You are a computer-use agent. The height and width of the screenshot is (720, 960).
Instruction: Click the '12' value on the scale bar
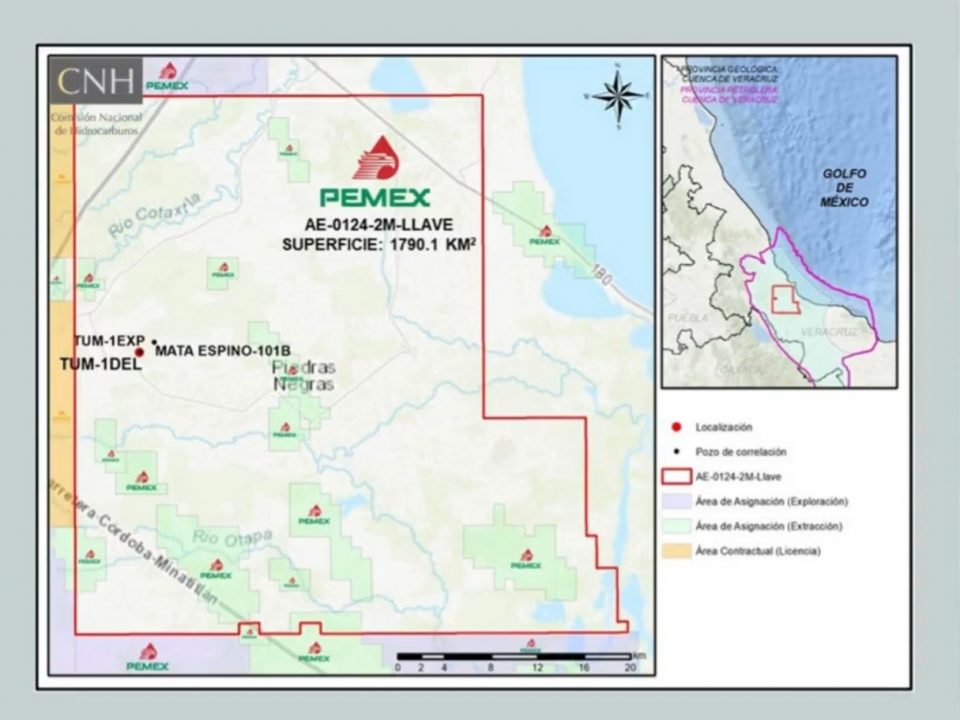pos(538,667)
